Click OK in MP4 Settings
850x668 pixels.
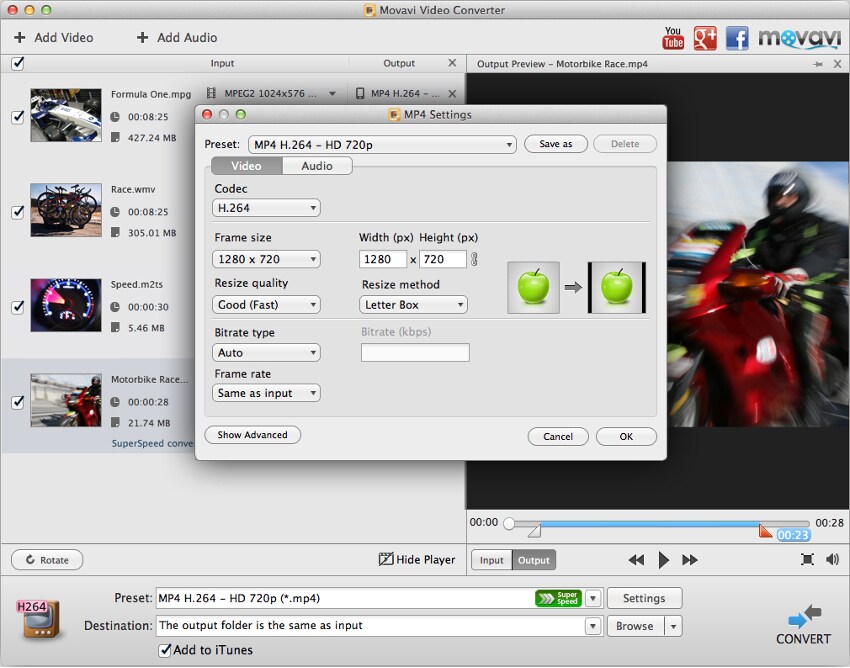point(626,436)
